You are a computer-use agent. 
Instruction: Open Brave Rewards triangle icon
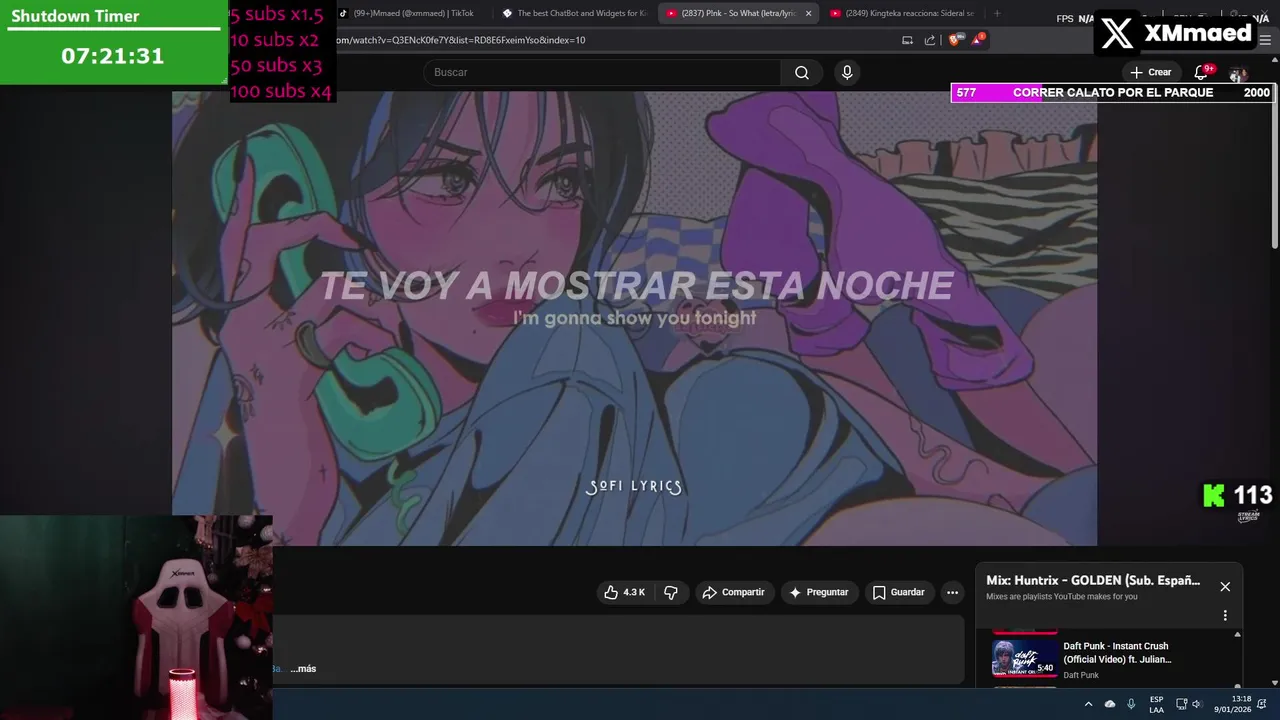pos(978,40)
